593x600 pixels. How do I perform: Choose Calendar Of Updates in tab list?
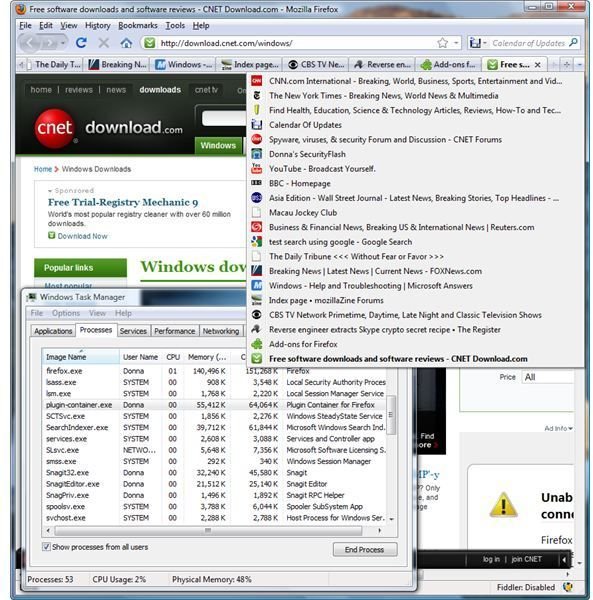pyautogui.click(x=415, y=125)
